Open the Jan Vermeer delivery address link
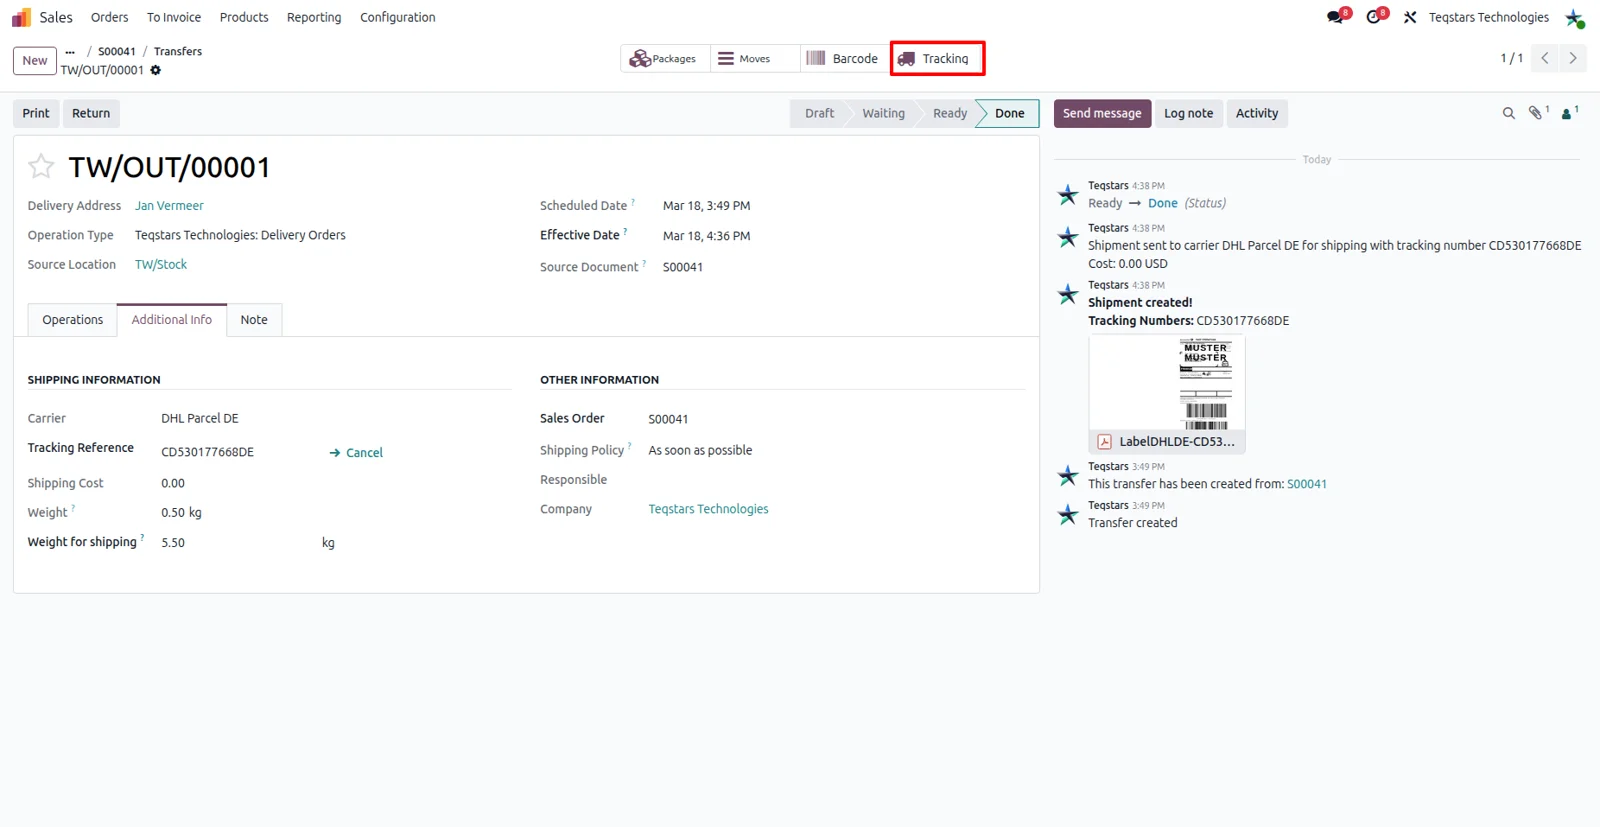Image resolution: width=1600 pixels, height=827 pixels. coord(169,206)
